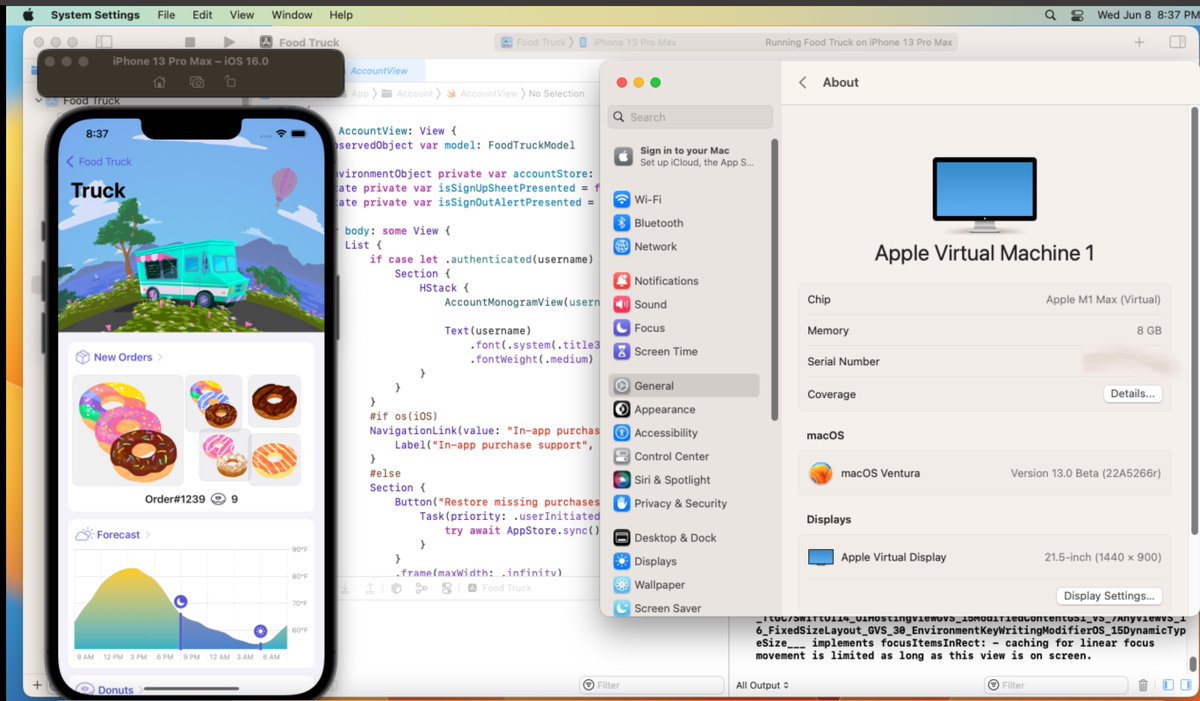Screen dimensions: 1200x701
Task: Open Forecast section in simulator app
Action: click(x=113, y=535)
